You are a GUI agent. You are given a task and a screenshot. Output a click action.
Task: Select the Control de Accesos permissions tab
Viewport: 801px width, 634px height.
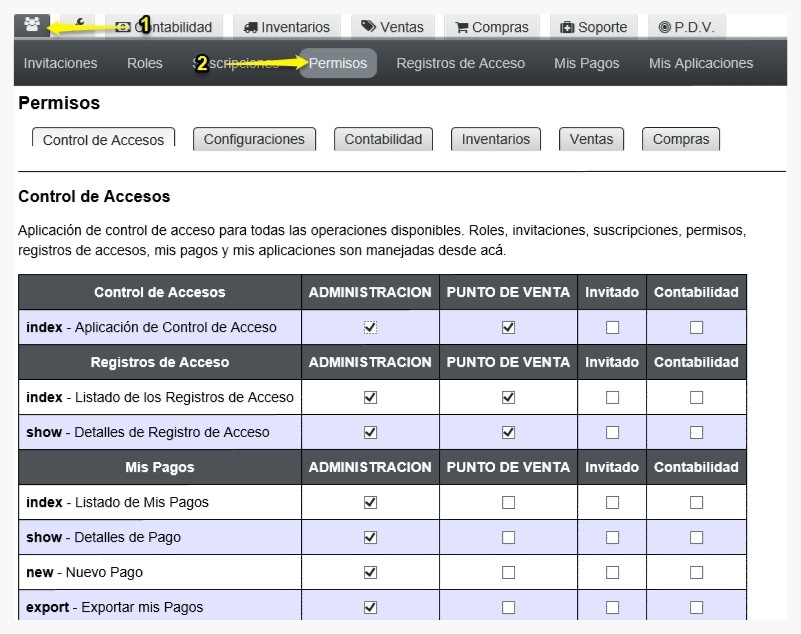pyautogui.click(x=103, y=139)
